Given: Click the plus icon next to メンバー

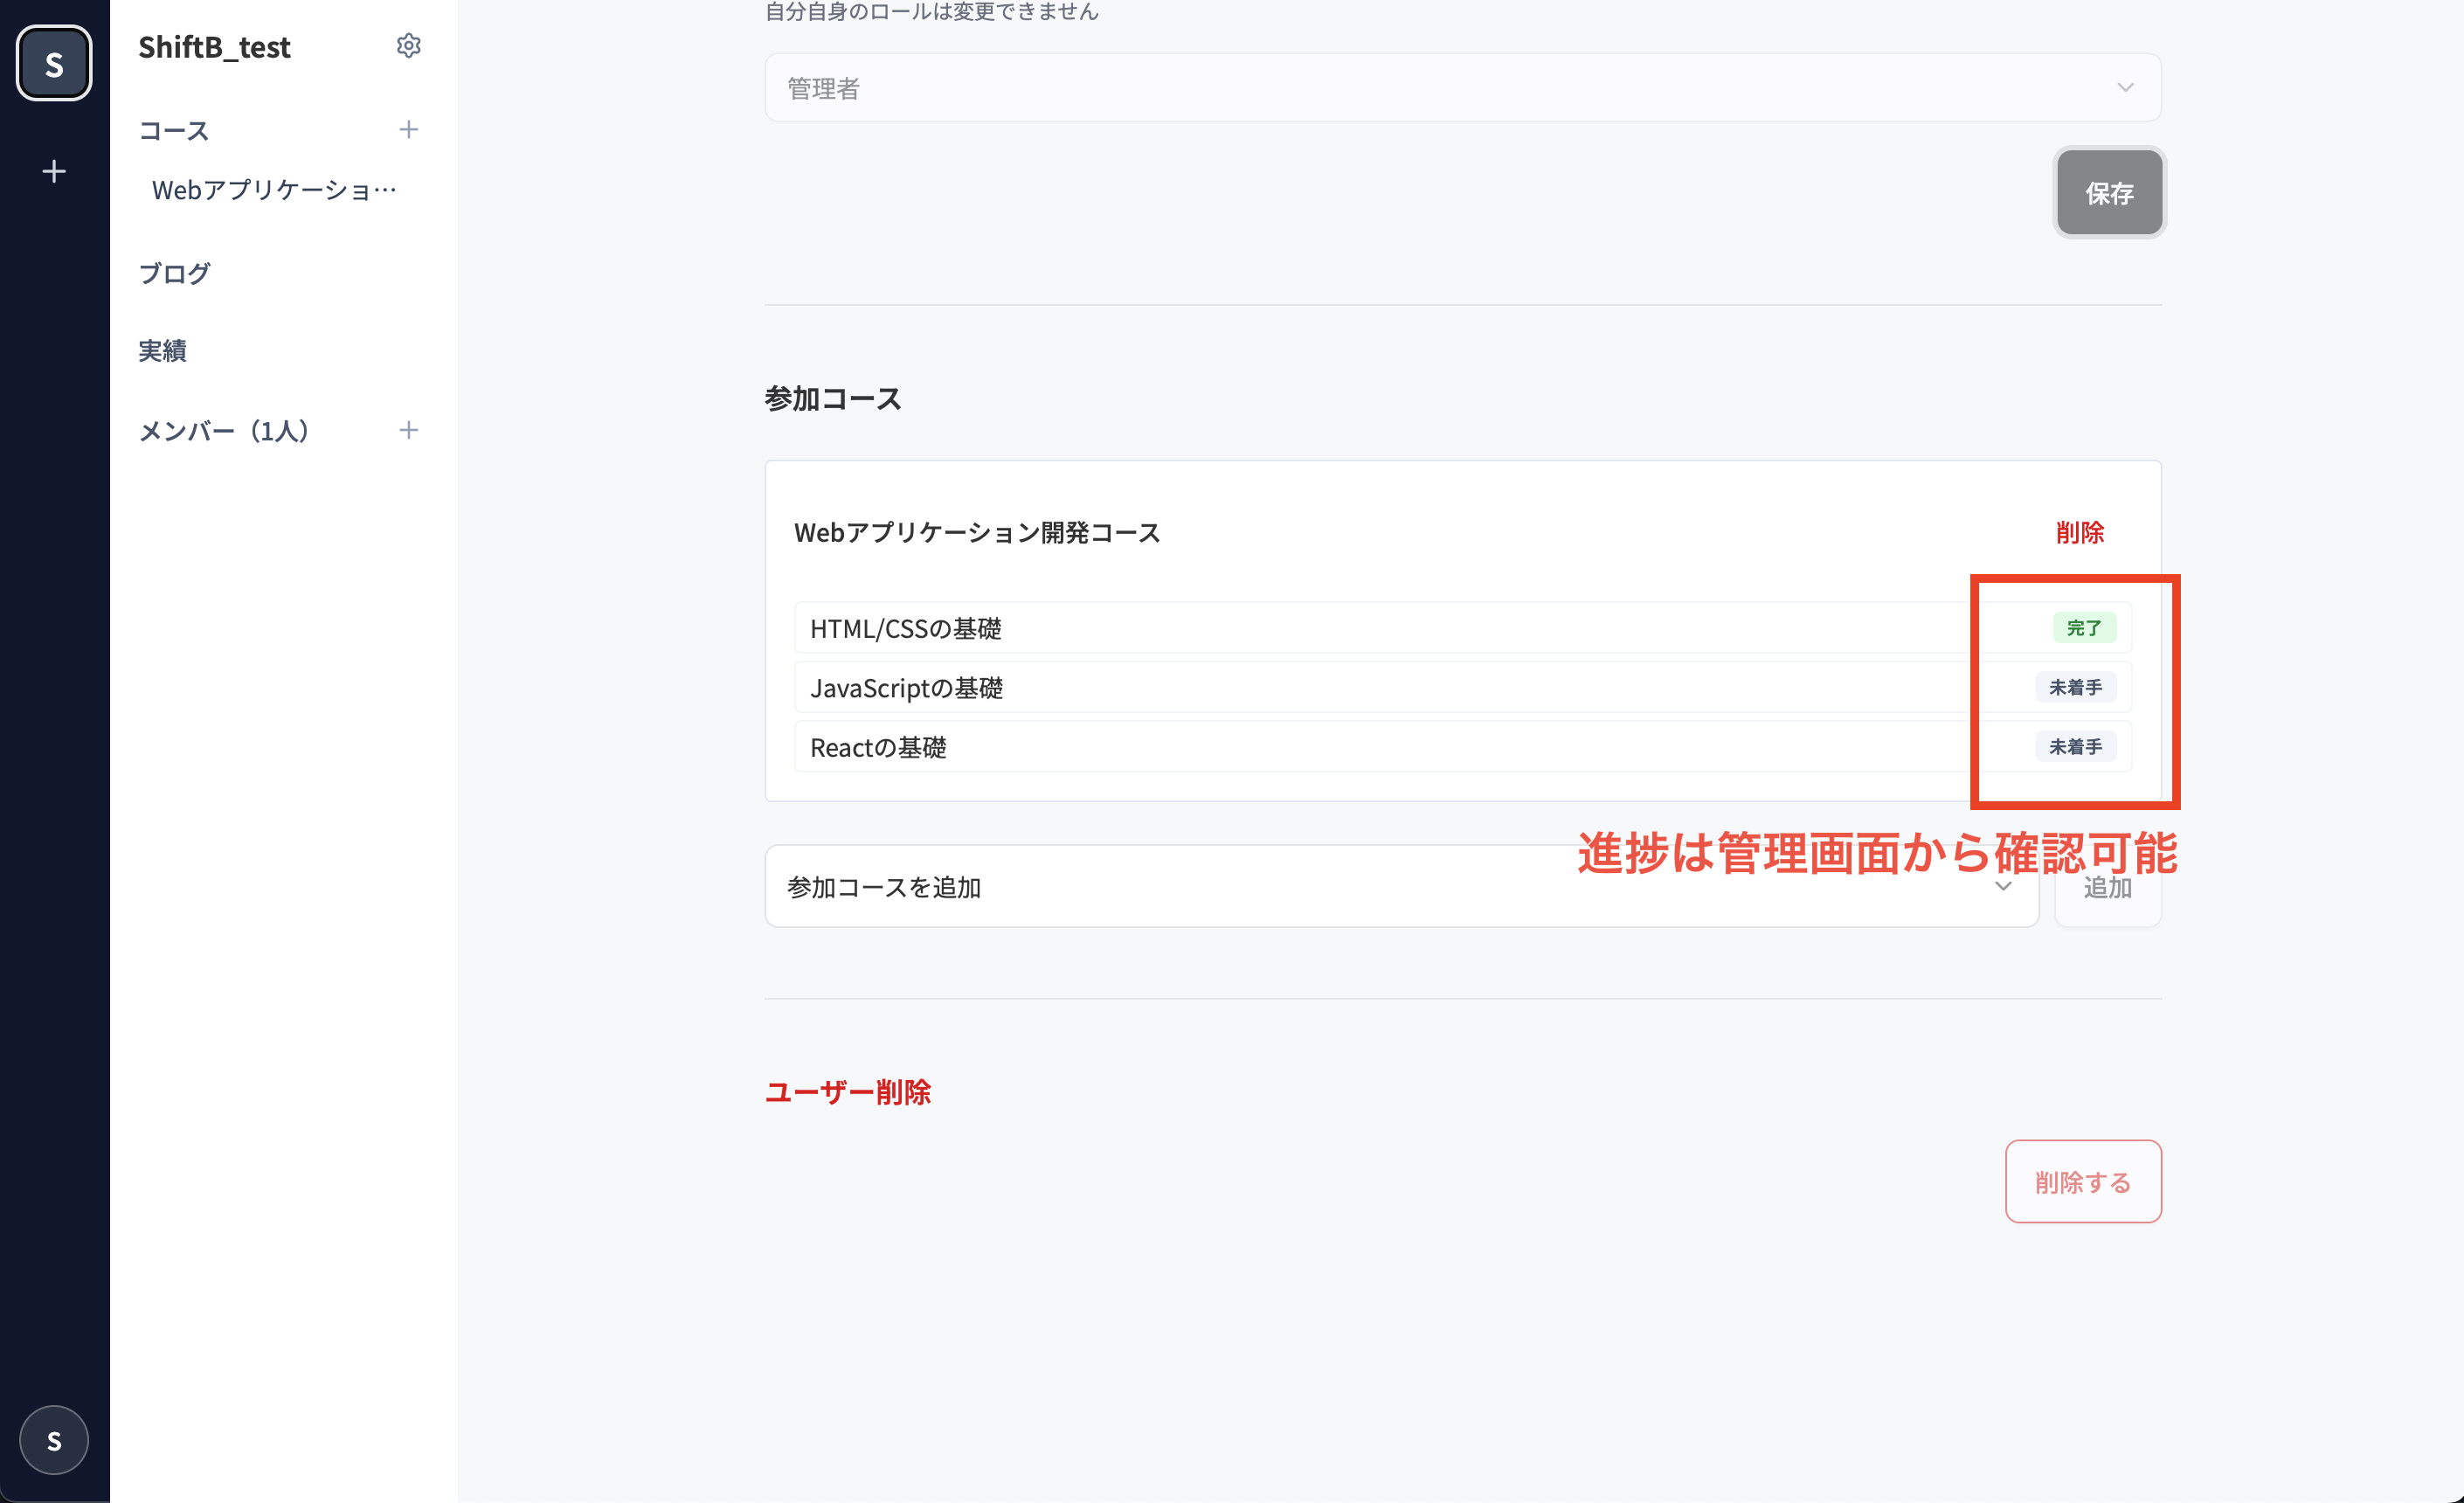Looking at the screenshot, I should (x=408, y=431).
